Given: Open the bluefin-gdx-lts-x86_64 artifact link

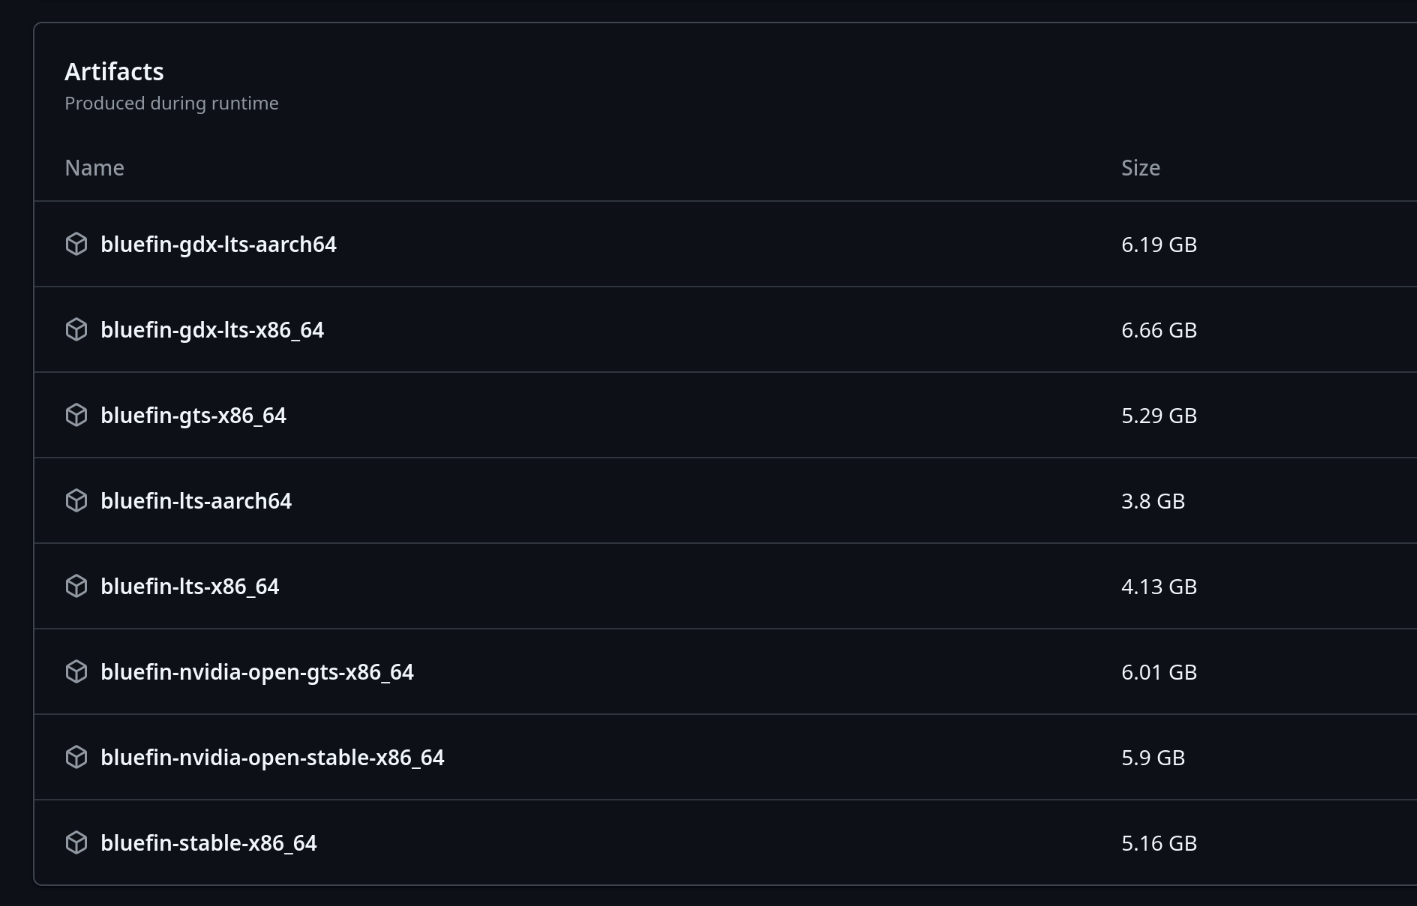Looking at the screenshot, I should coord(212,330).
